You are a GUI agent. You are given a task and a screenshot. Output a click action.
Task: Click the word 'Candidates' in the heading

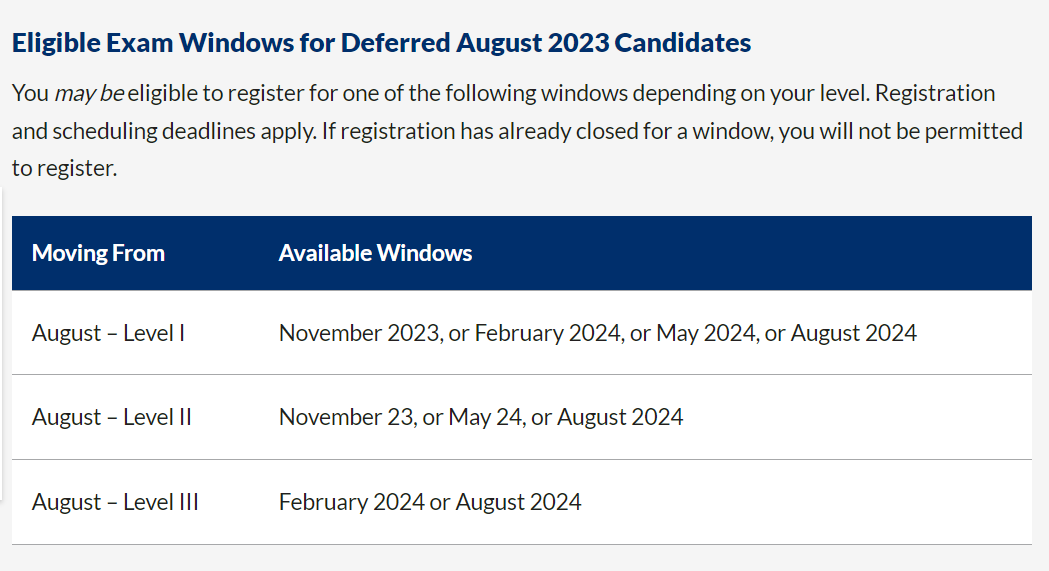pos(682,43)
